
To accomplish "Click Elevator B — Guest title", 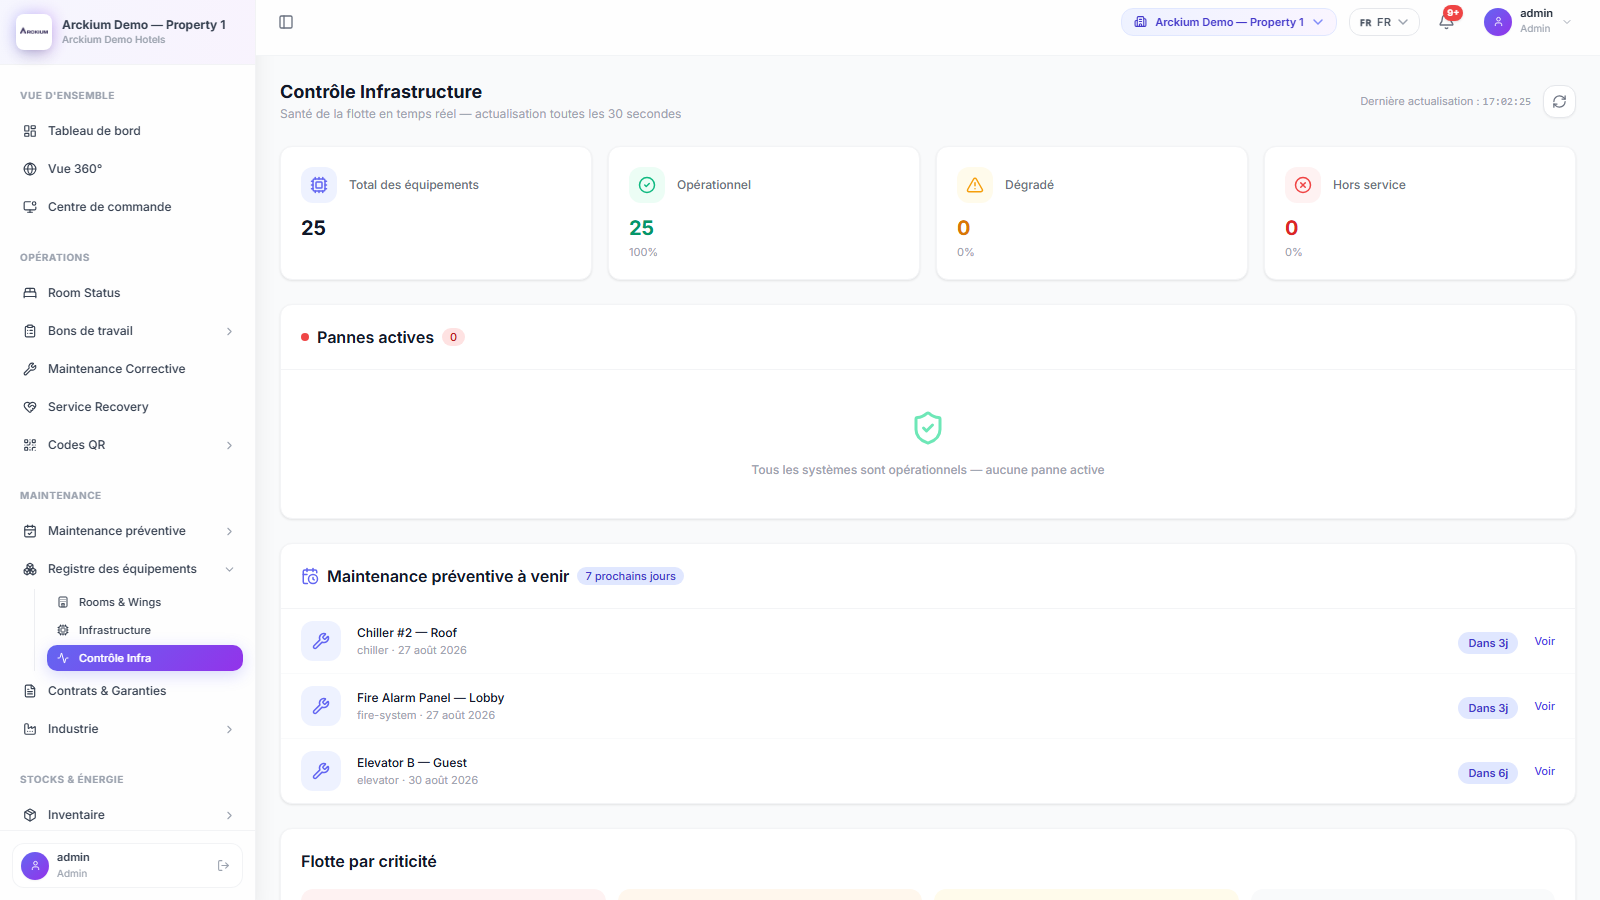I will click(x=412, y=763).
